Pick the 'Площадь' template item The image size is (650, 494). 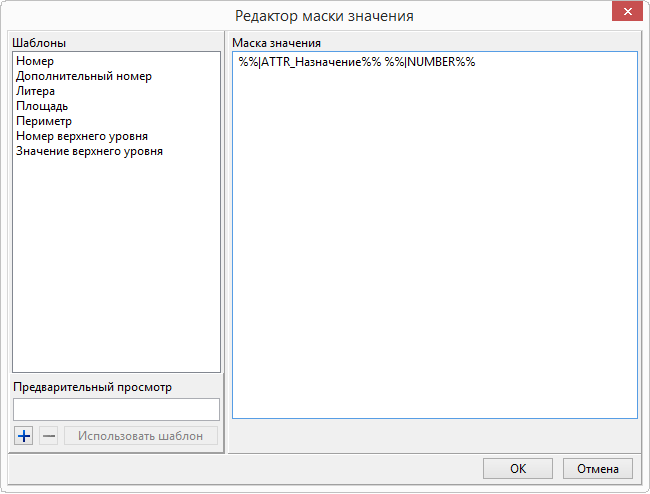(42, 106)
